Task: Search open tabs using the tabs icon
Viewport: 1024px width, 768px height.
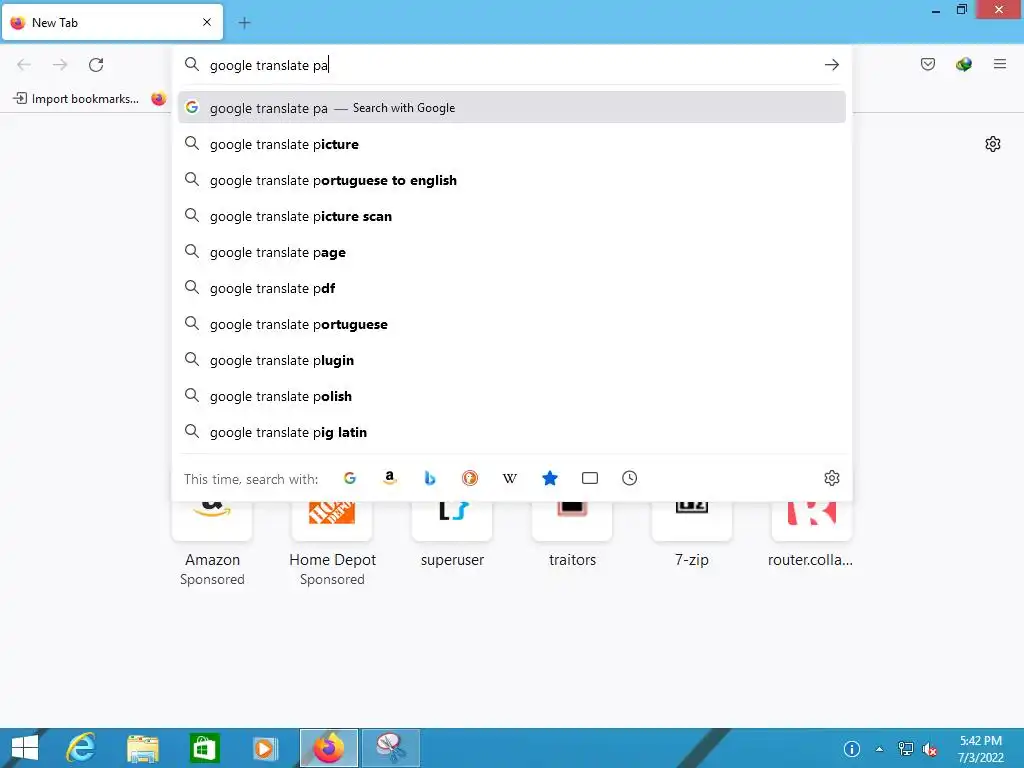Action: [590, 478]
